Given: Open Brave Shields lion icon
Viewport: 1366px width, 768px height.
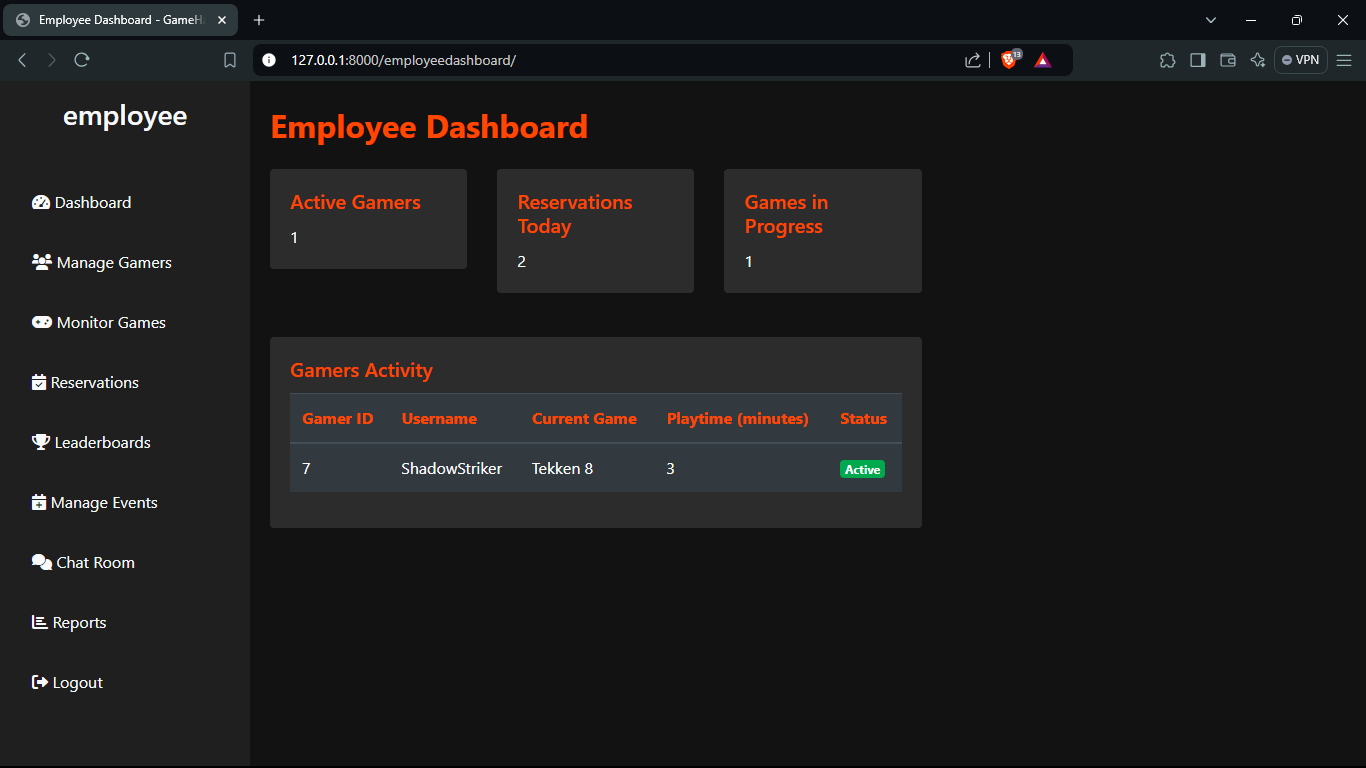Looking at the screenshot, I should pos(1010,60).
